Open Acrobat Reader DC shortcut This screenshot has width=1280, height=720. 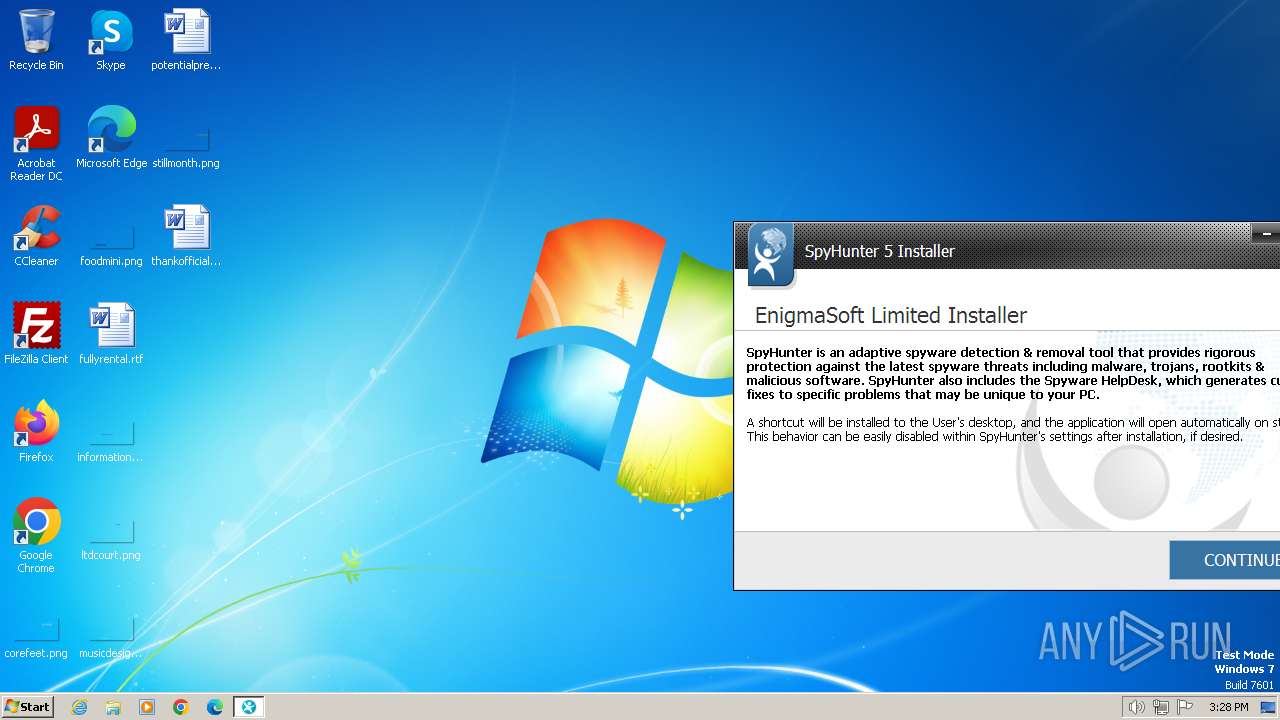point(36,144)
